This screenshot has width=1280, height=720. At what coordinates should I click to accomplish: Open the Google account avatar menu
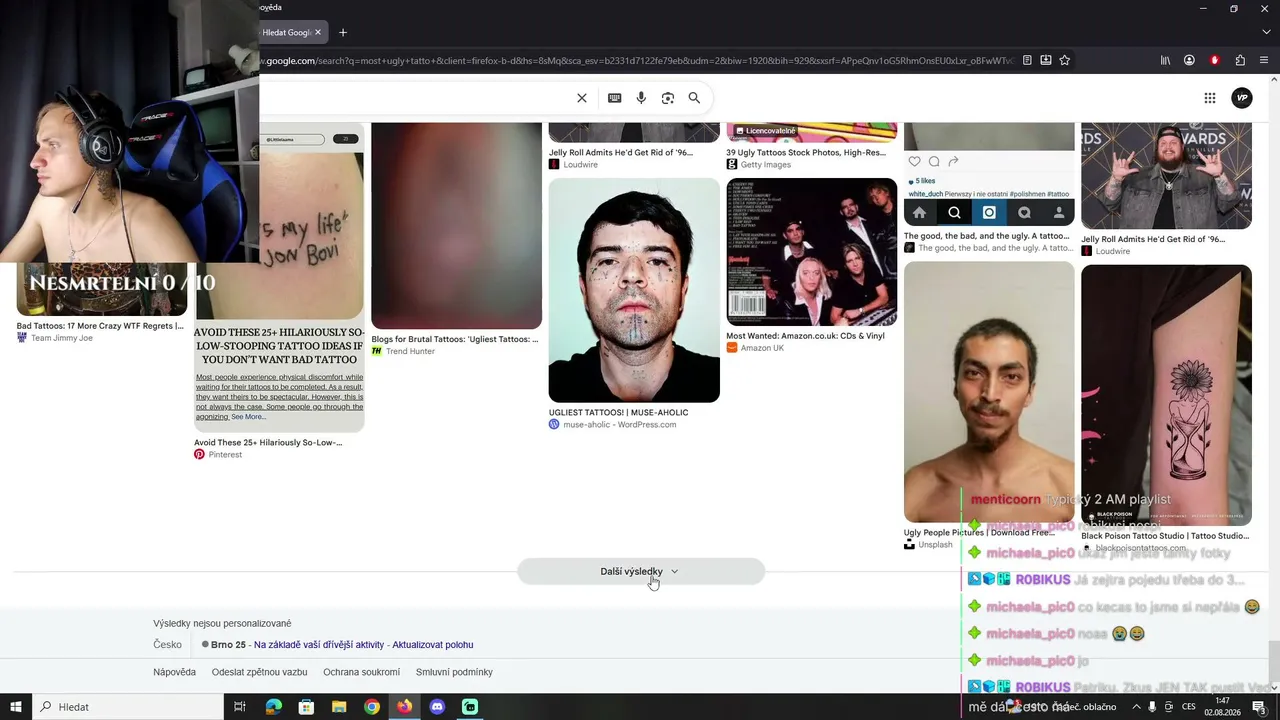(x=1242, y=98)
